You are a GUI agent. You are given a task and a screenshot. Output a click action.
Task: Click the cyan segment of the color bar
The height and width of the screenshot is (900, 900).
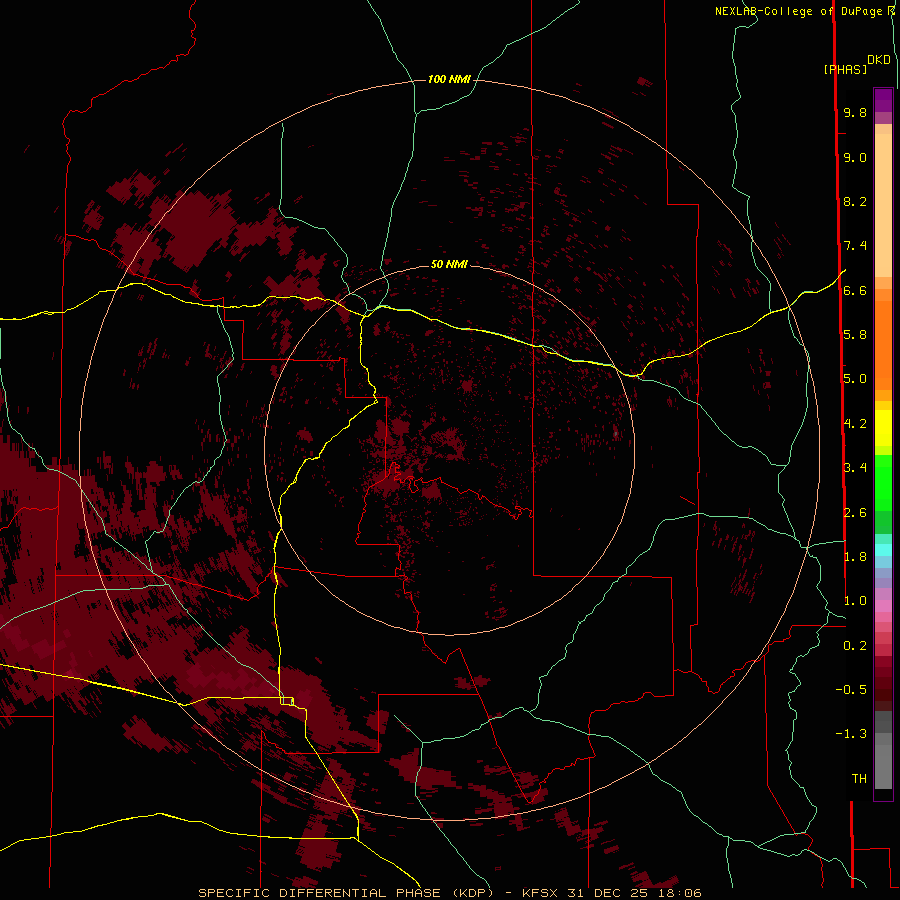pyautogui.click(x=883, y=550)
